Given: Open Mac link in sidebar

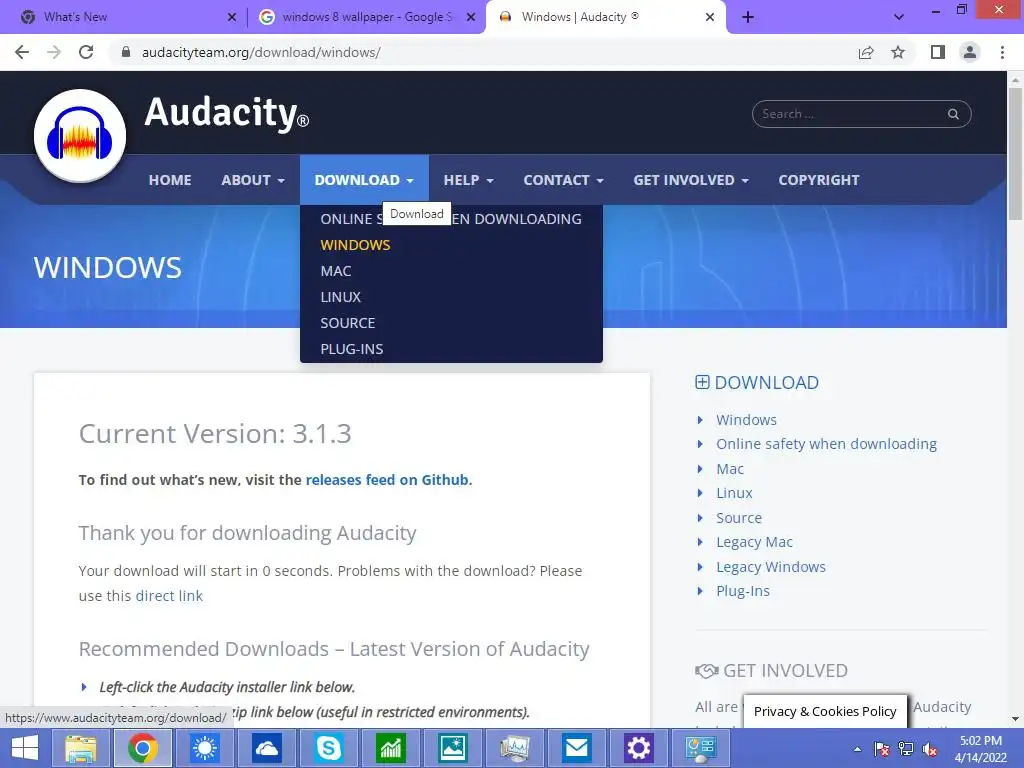Looking at the screenshot, I should pos(729,469).
